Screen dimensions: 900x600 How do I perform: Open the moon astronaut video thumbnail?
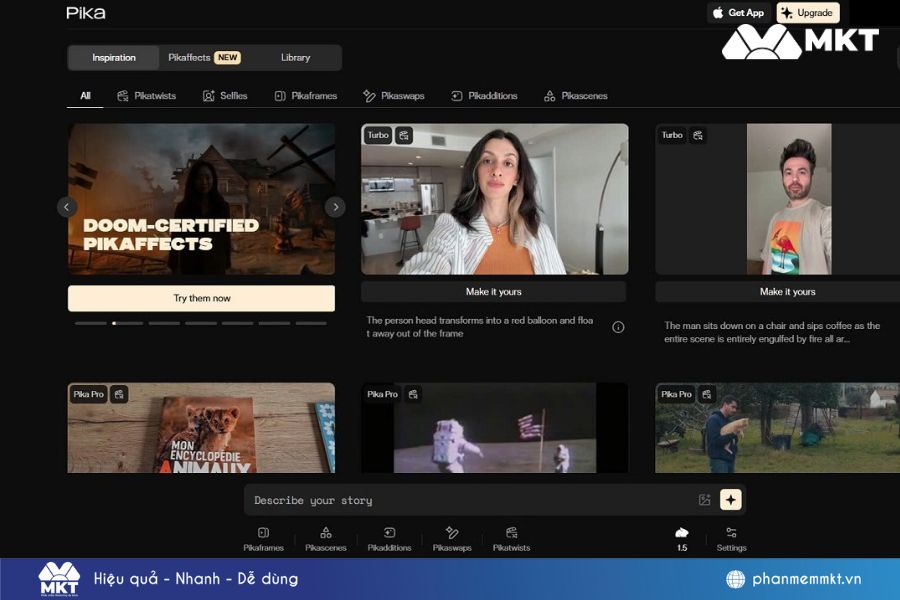[495, 428]
